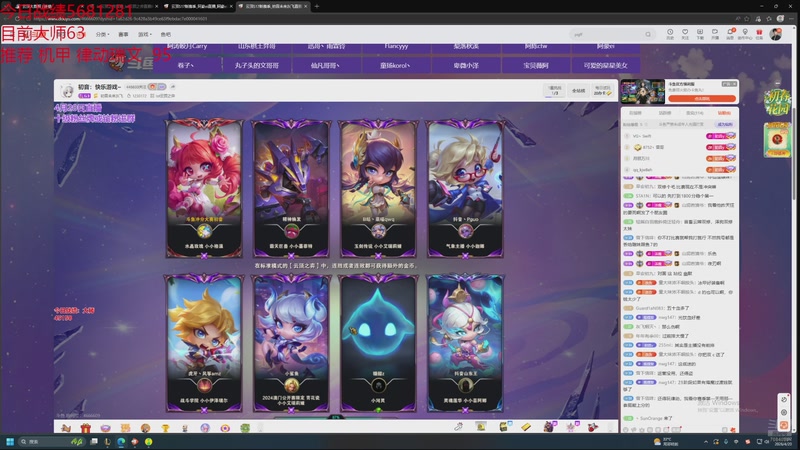Expand the 游戏 dropdown in the navigation
800x450 pixels.
(x=144, y=34)
